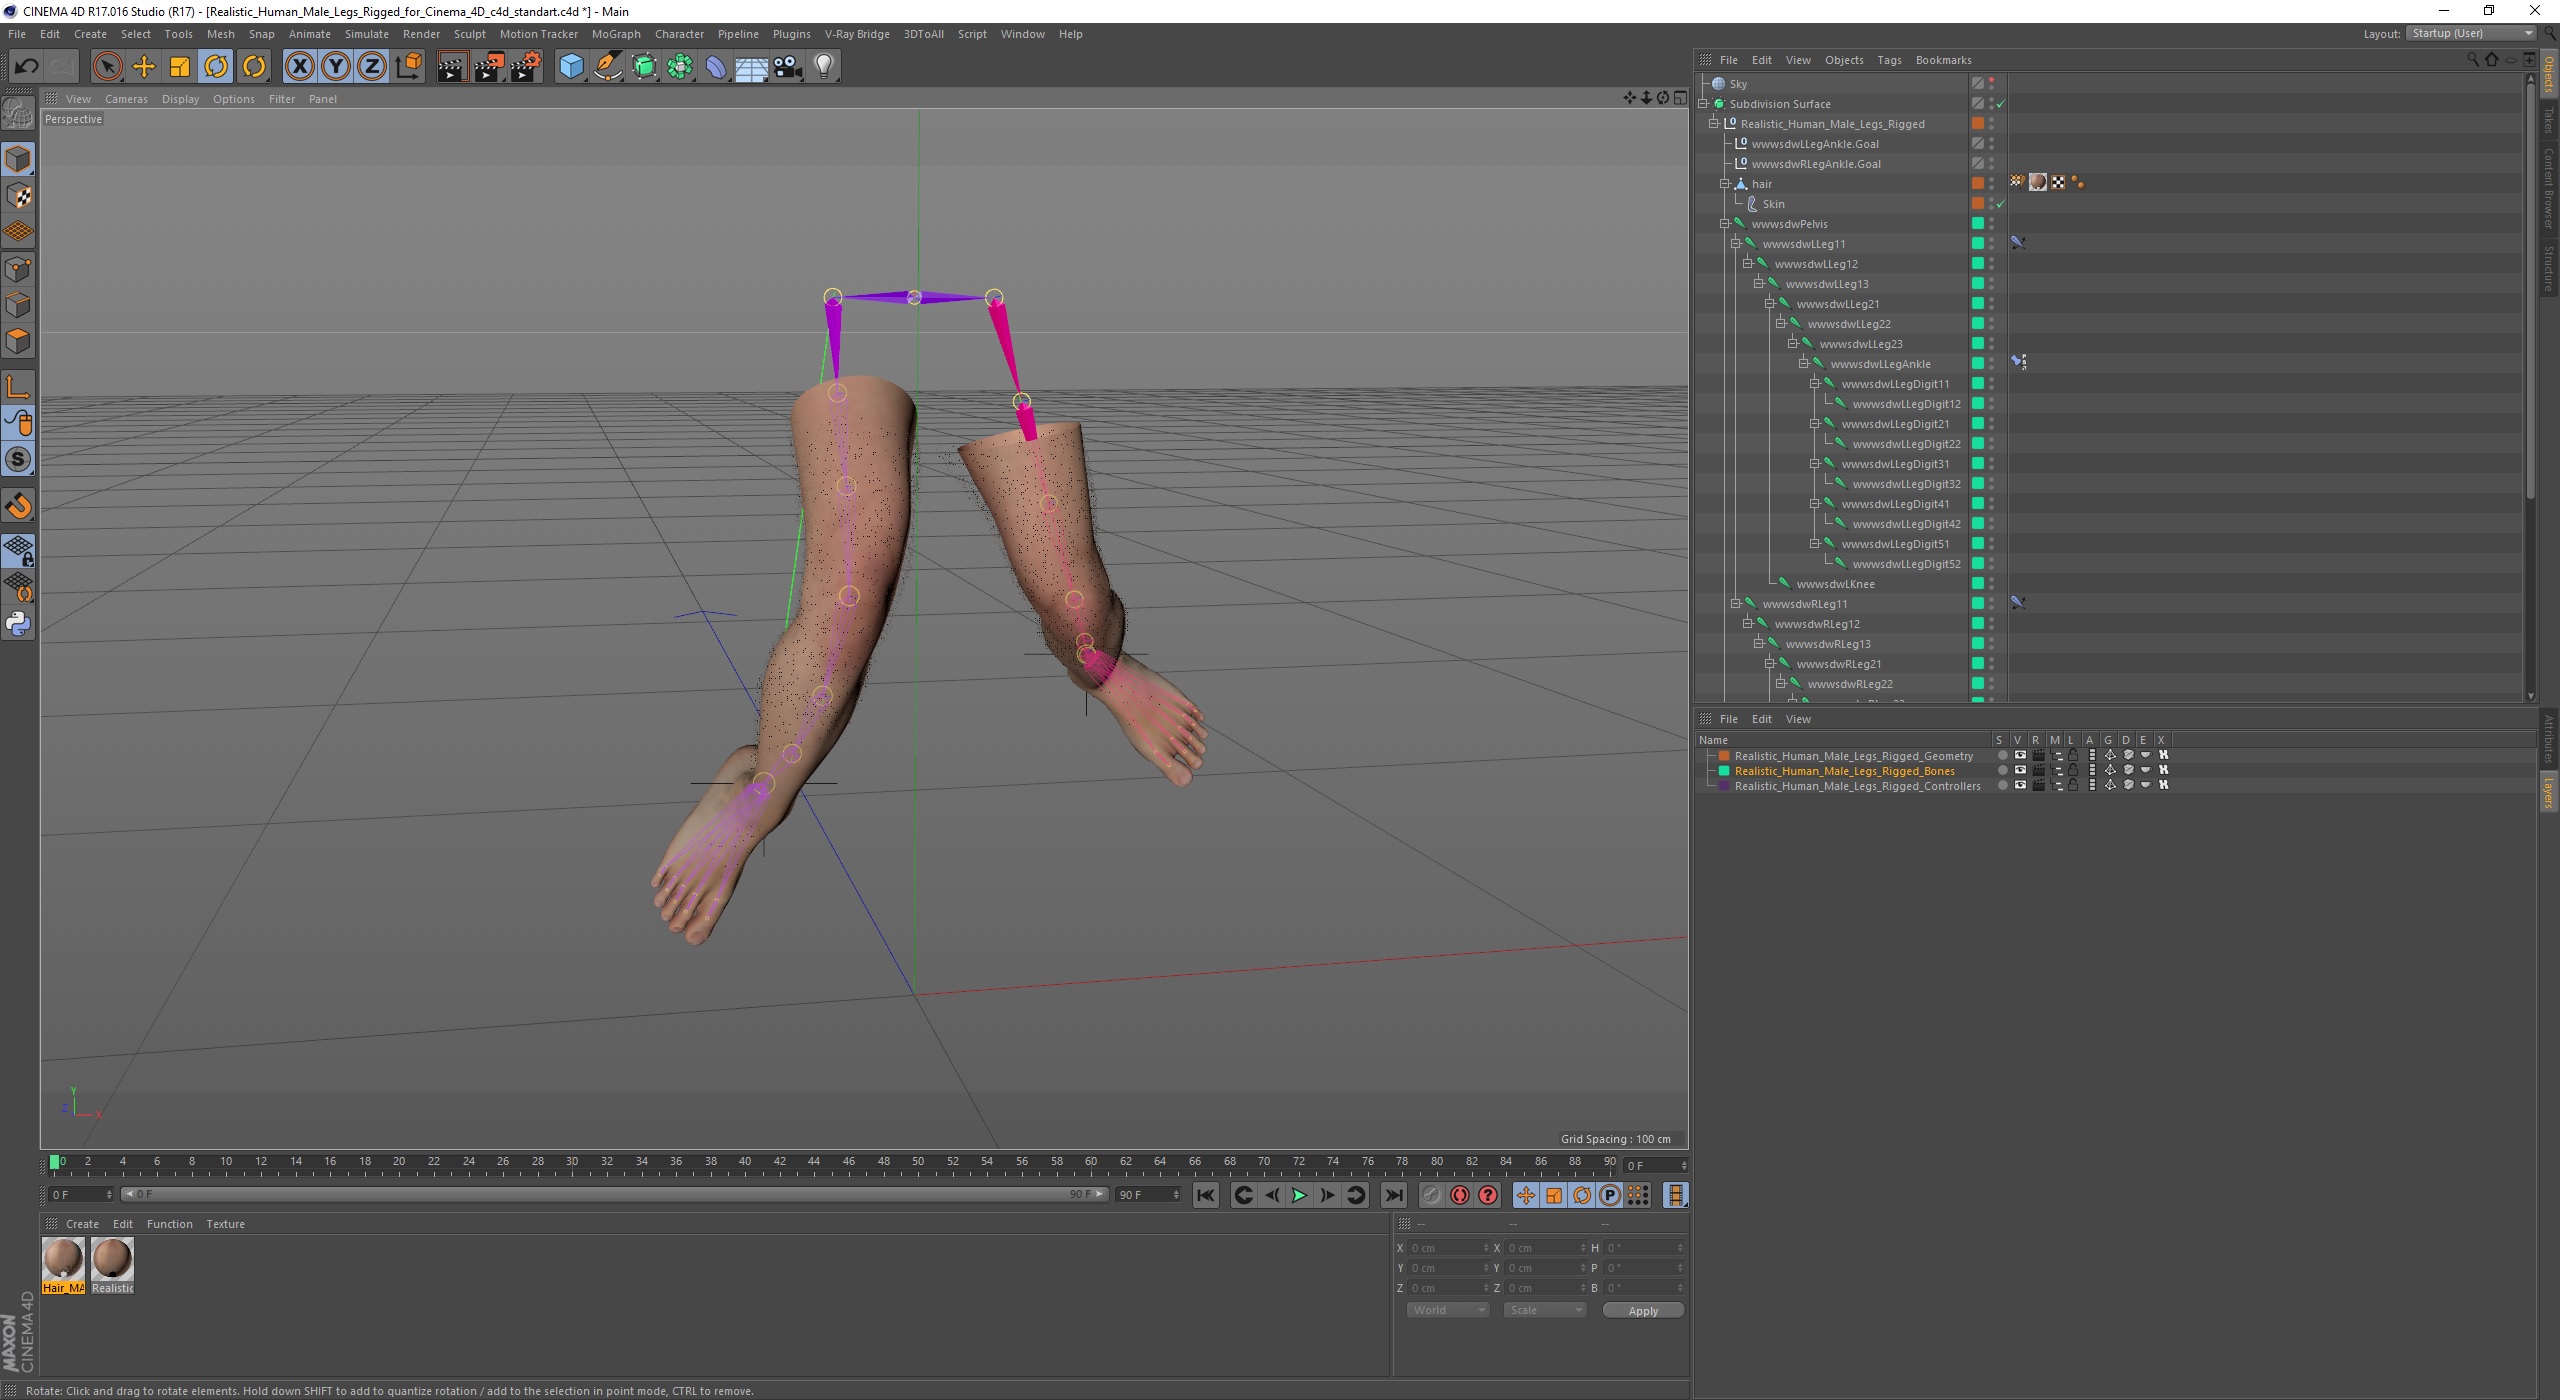Toggle the Y axis lock
Image resolution: width=2560 pixels, height=1400 pixels.
[336, 67]
